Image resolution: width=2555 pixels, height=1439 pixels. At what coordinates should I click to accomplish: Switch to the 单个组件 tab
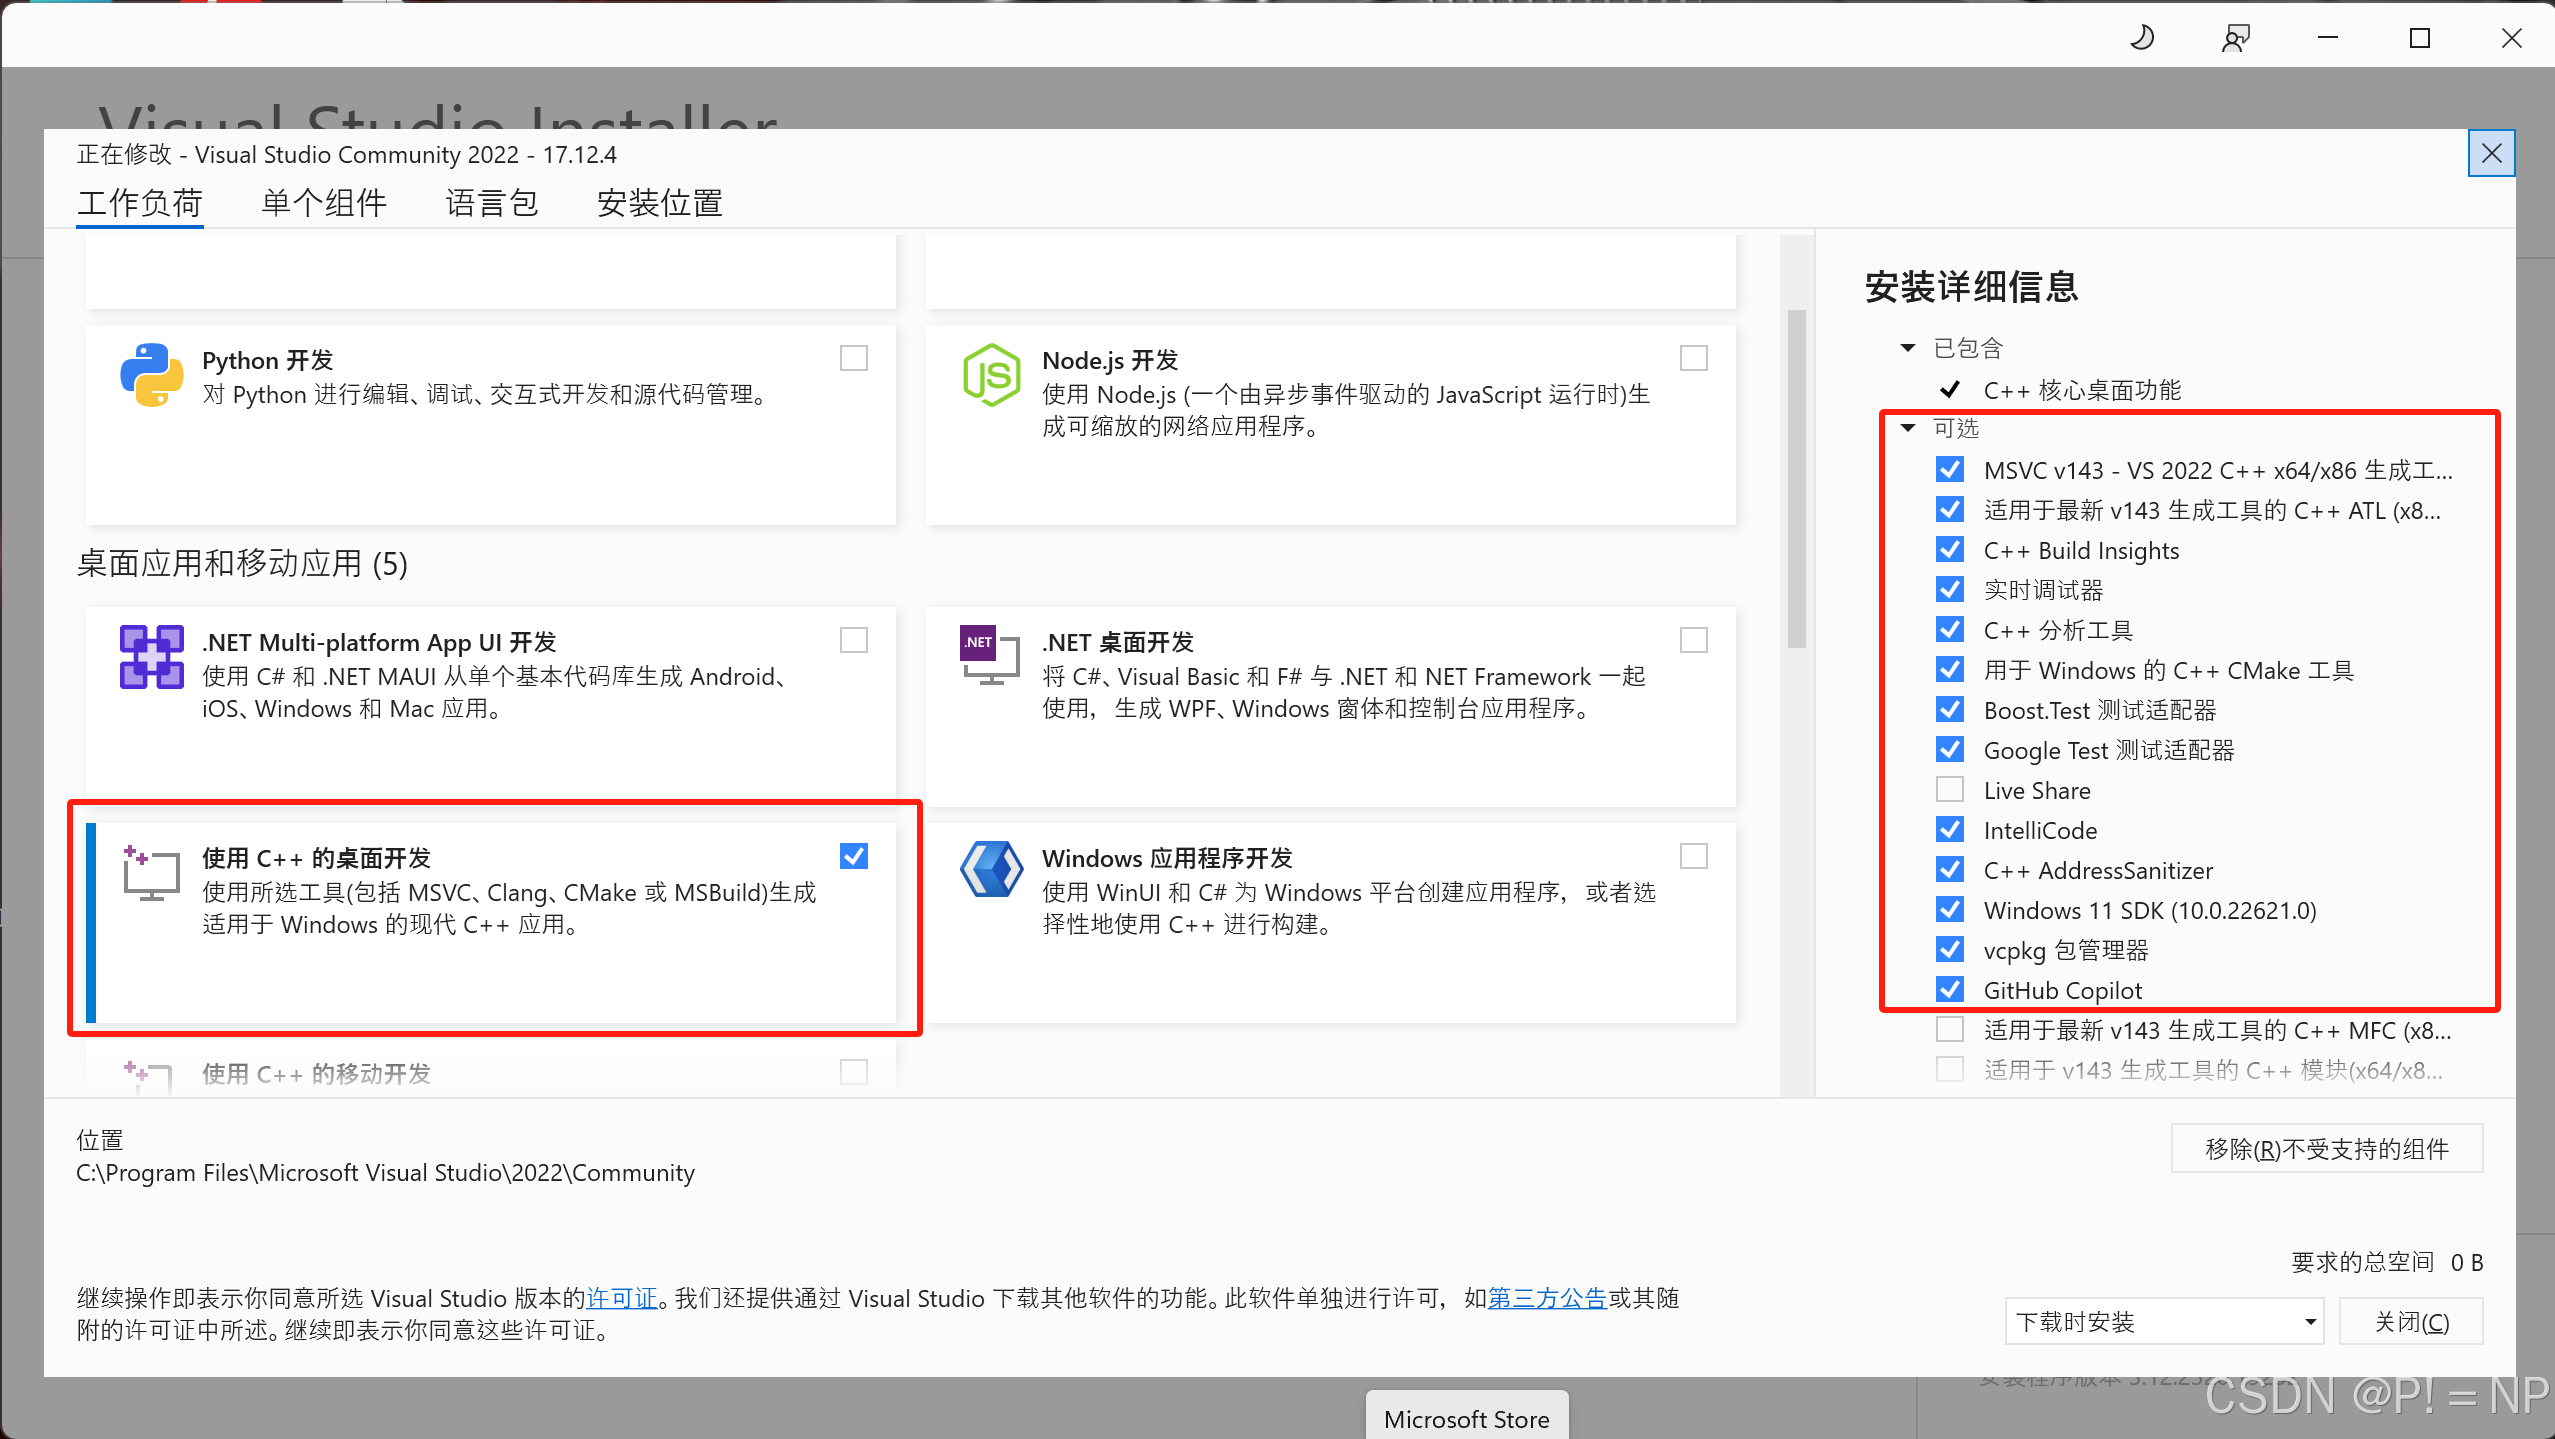click(324, 203)
